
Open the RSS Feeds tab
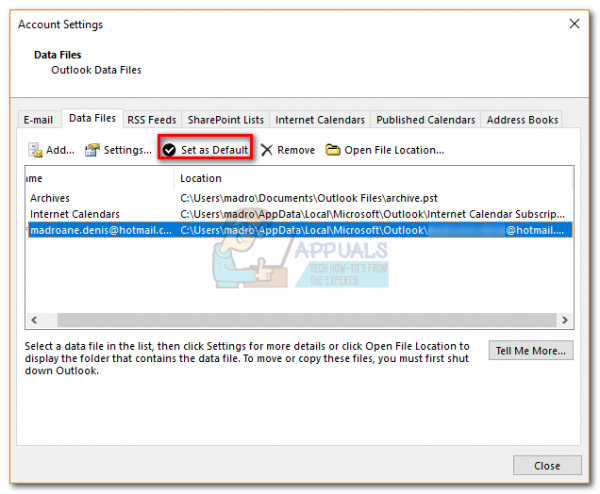coord(152,120)
